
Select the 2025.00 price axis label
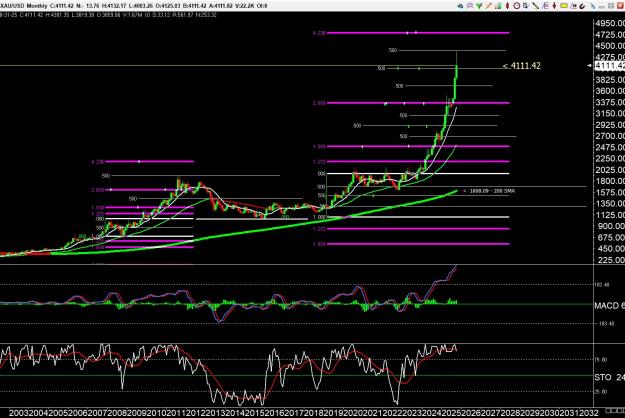pos(609,170)
